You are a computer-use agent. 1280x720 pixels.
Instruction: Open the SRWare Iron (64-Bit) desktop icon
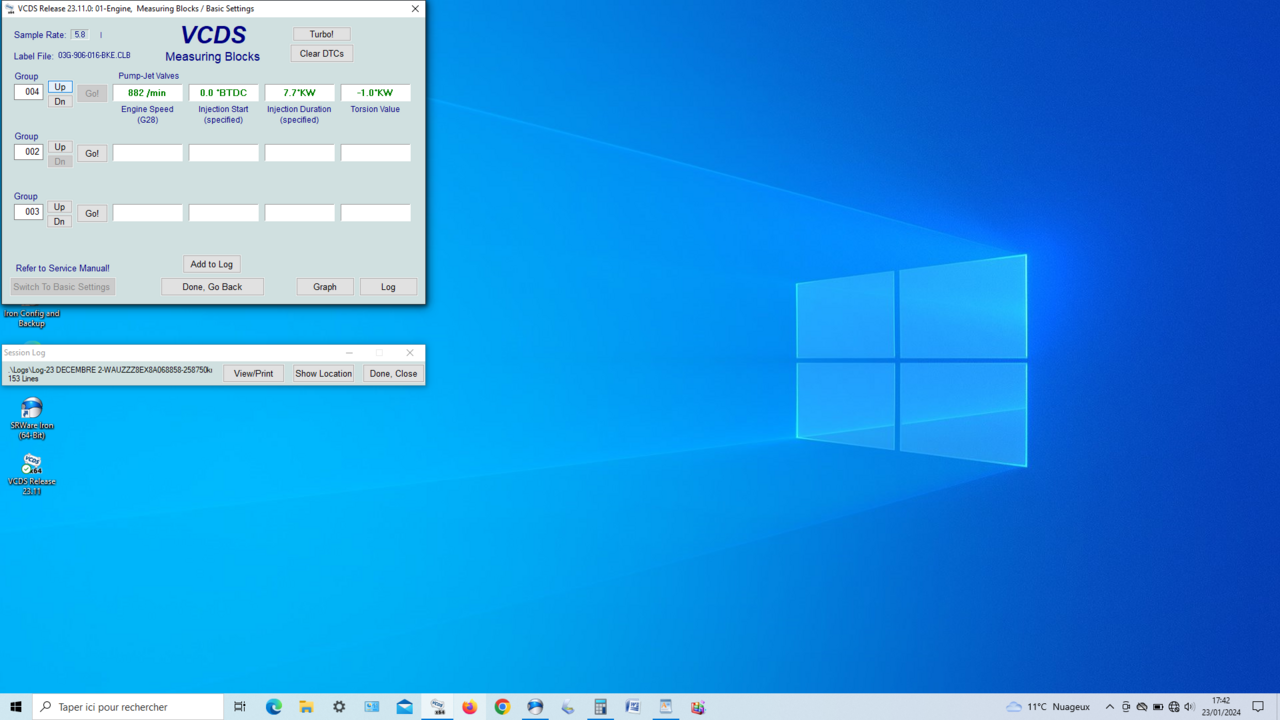pos(32,410)
